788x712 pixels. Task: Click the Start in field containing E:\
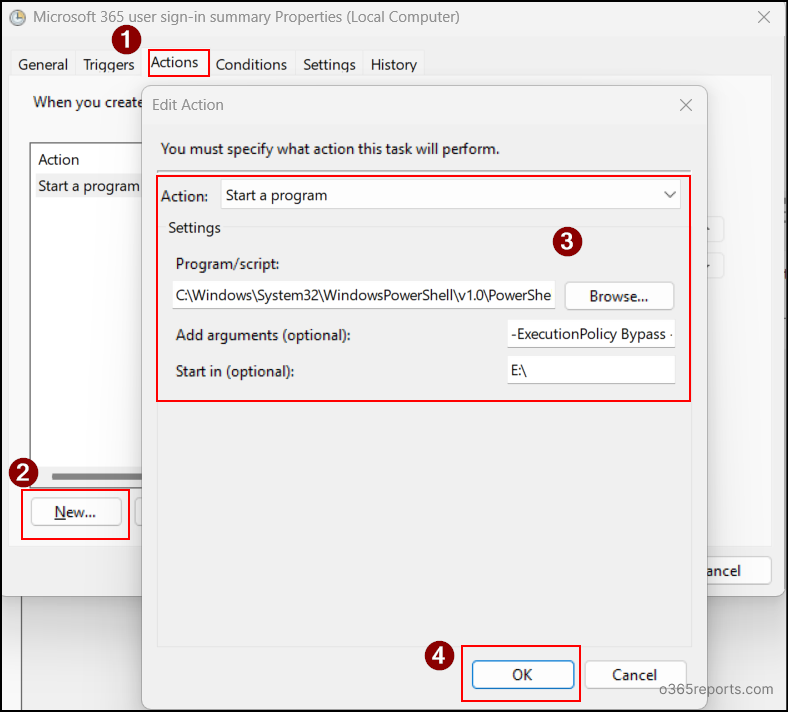590,369
